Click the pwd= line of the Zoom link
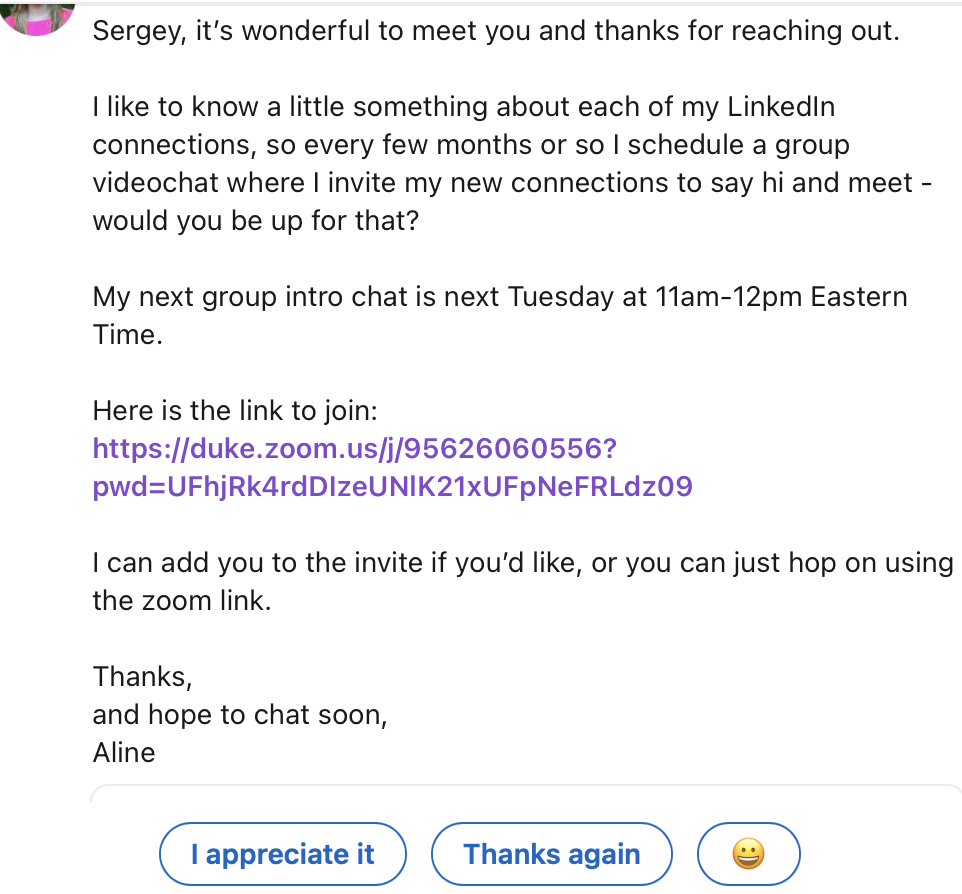Viewport: 962px width, 894px height. pos(393,487)
